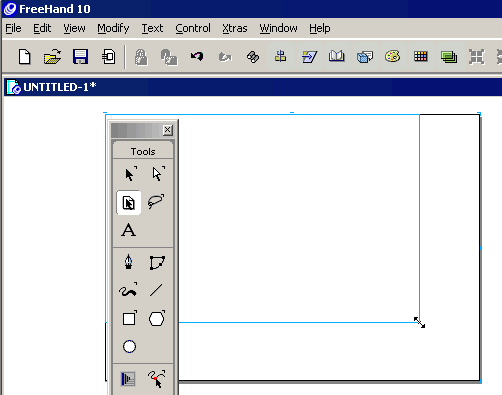Click the greyed Unlock icon

(169, 57)
